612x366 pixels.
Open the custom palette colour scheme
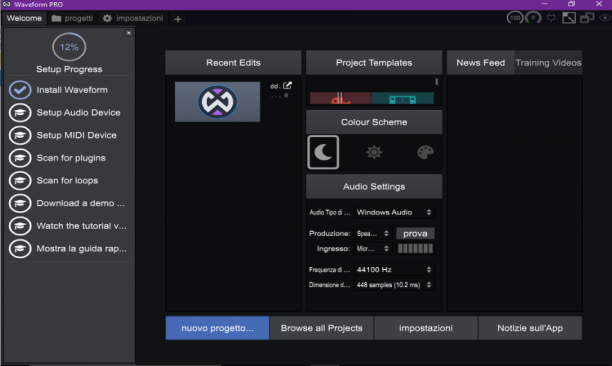425,152
